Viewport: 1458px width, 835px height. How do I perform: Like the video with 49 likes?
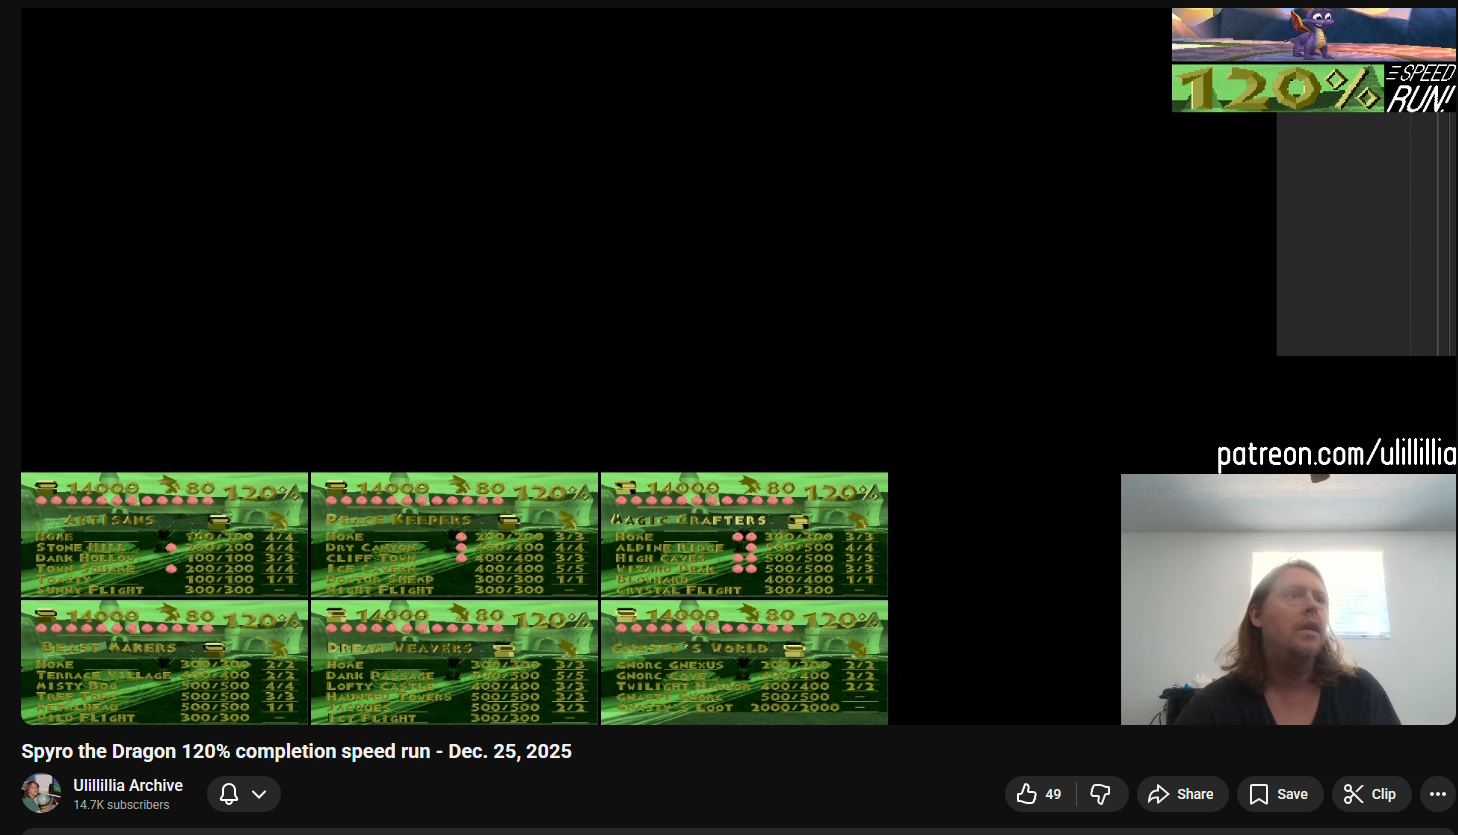[1040, 794]
